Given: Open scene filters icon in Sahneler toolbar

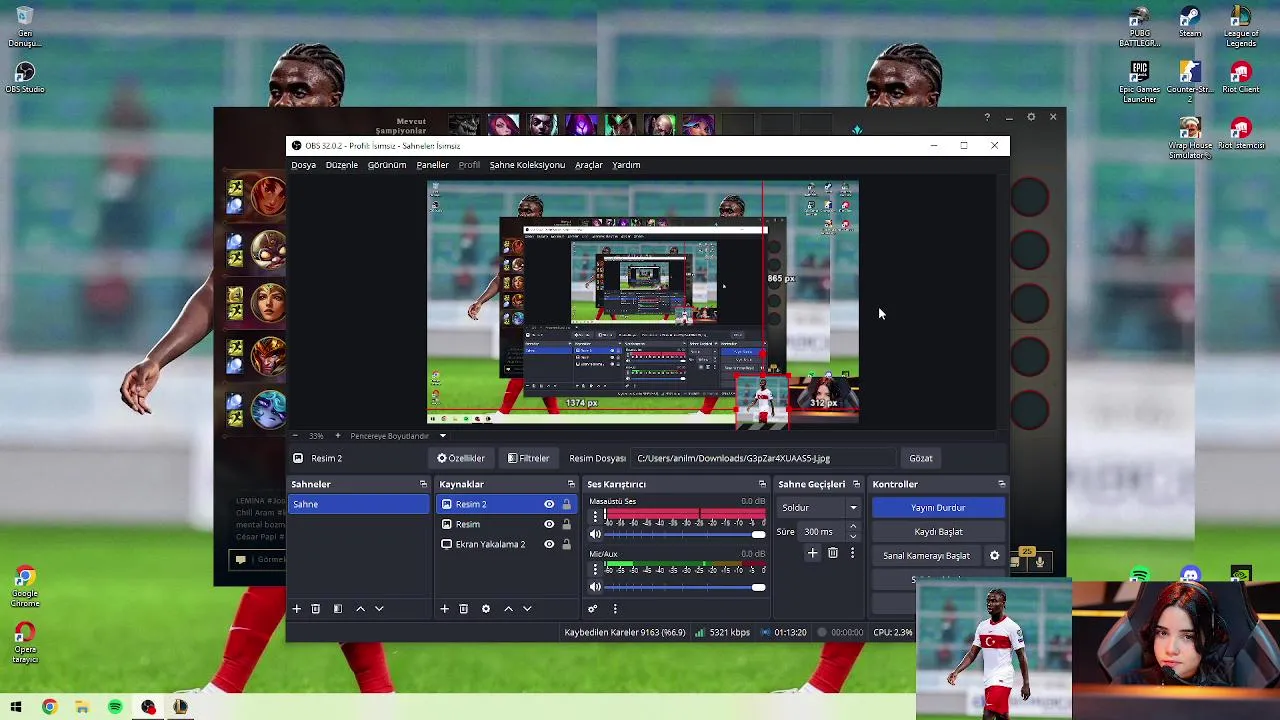Looking at the screenshot, I should [x=337, y=608].
